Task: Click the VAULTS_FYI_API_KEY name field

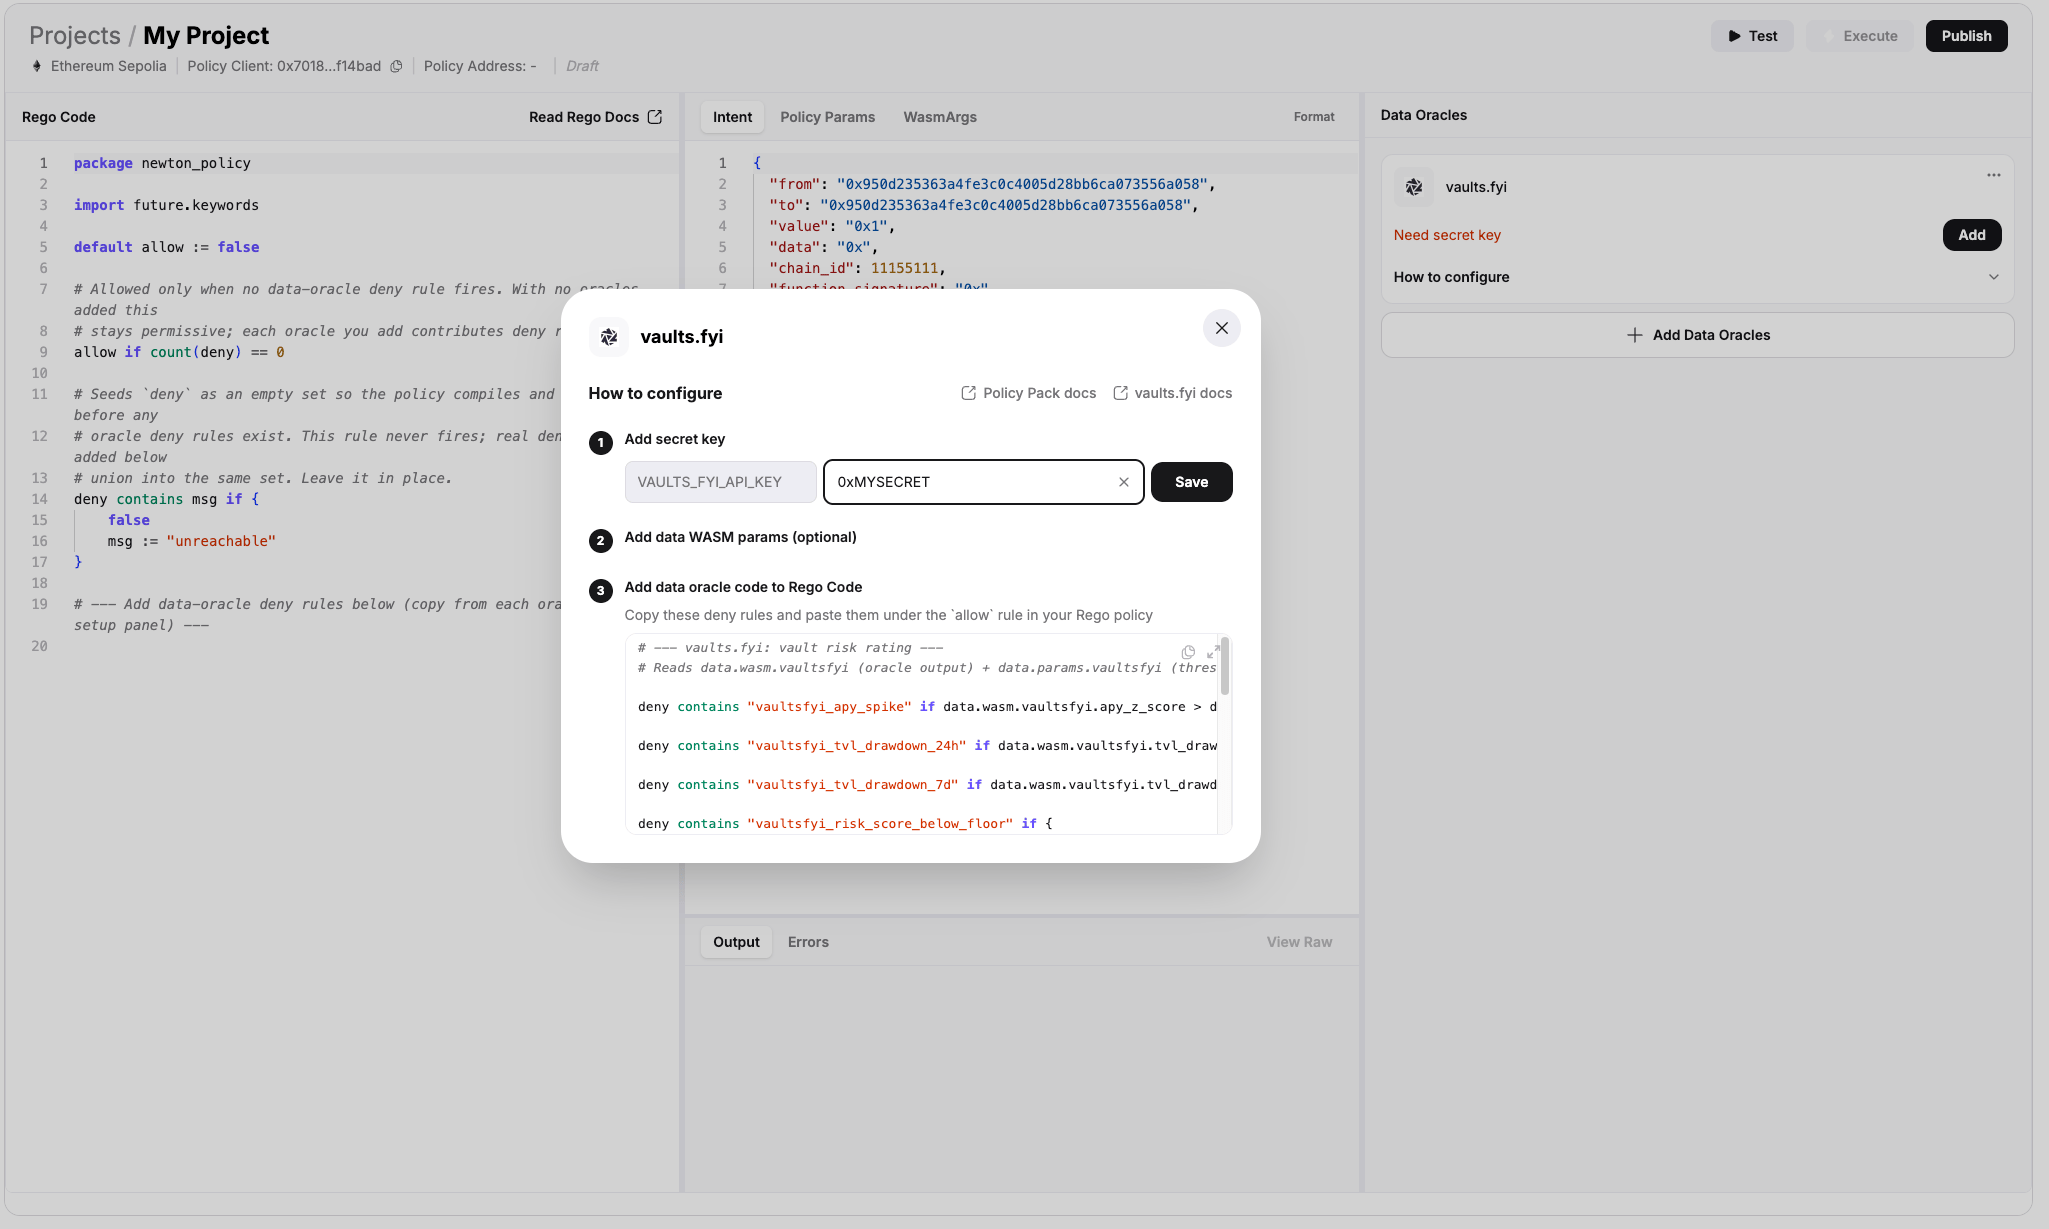Action: (x=720, y=482)
